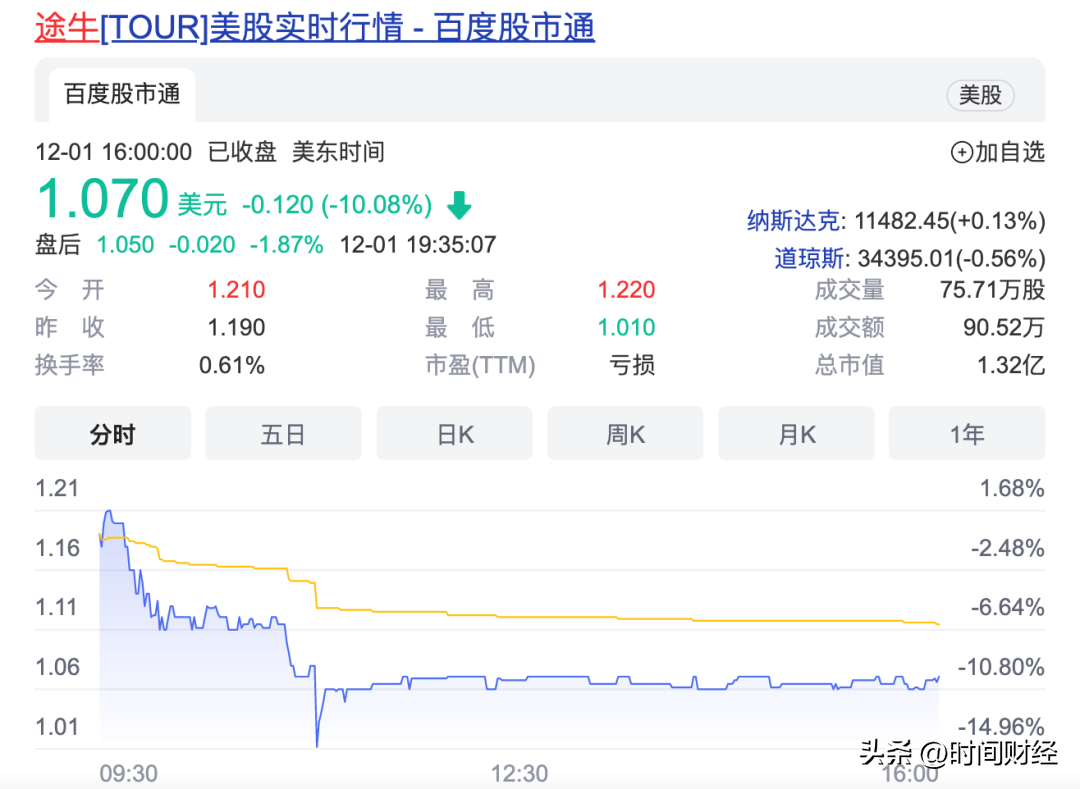Click the 1.06 y-axis label

[x=57, y=666]
